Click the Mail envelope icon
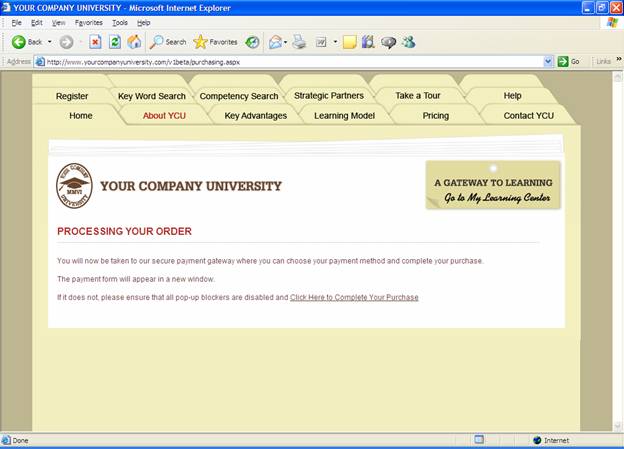This screenshot has height=449, width=624. (275, 42)
